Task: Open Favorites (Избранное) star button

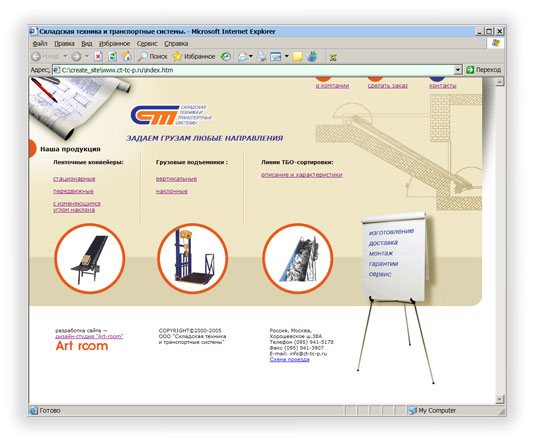Action: pyautogui.click(x=194, y=57)
